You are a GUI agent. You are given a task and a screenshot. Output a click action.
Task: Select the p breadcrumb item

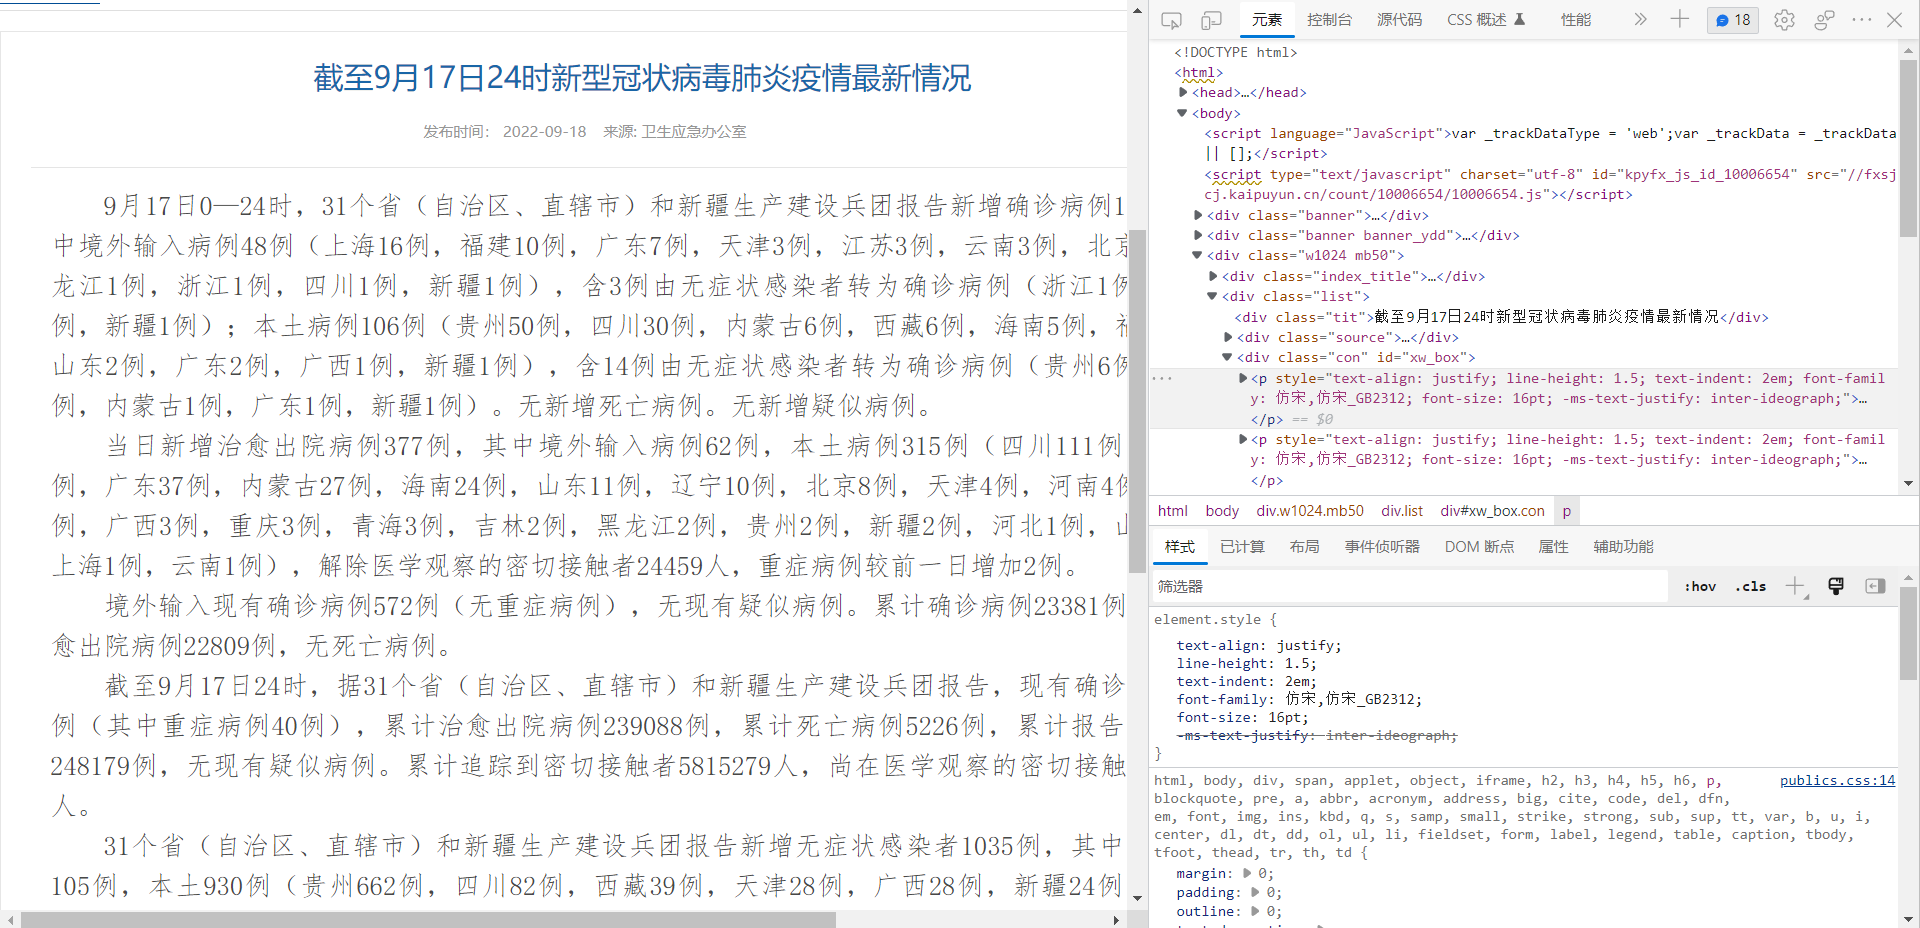point(1566,511)
